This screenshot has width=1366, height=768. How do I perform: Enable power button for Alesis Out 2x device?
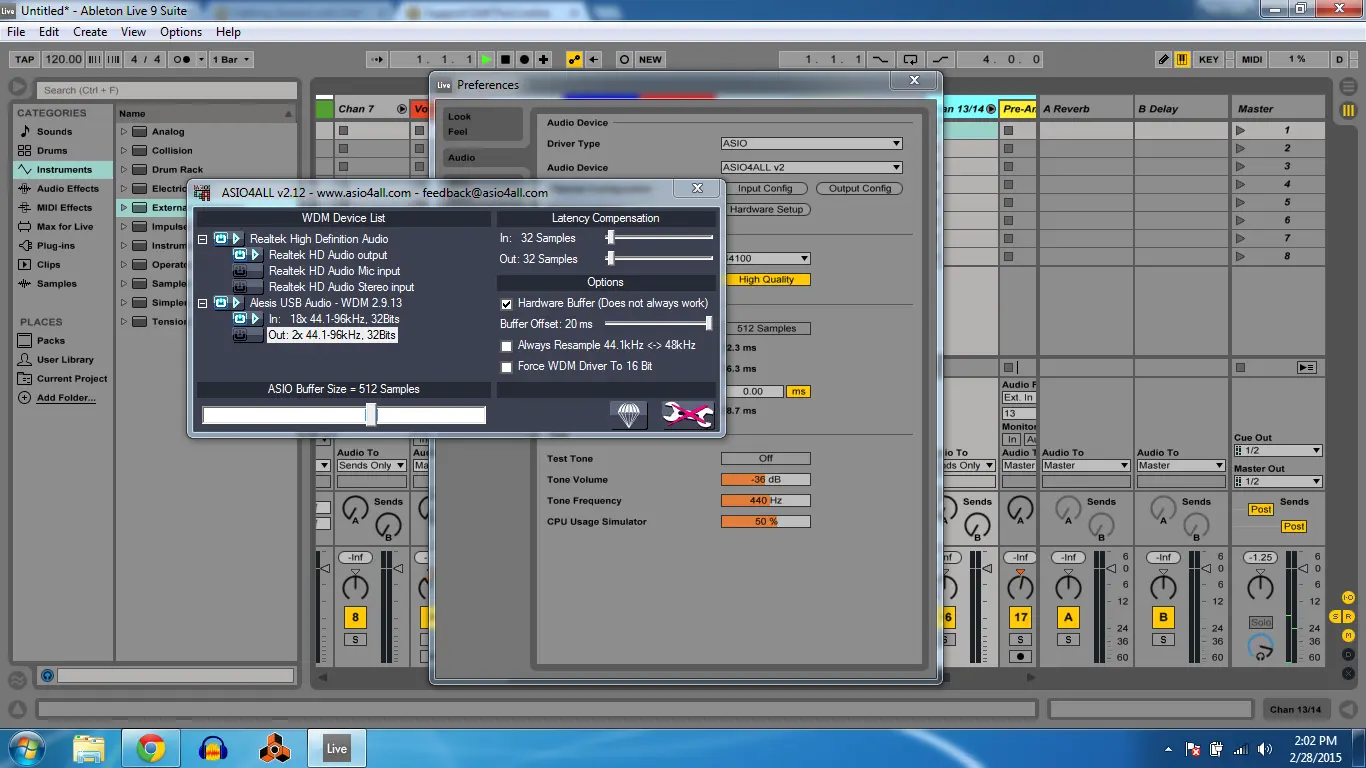[240, 335]
